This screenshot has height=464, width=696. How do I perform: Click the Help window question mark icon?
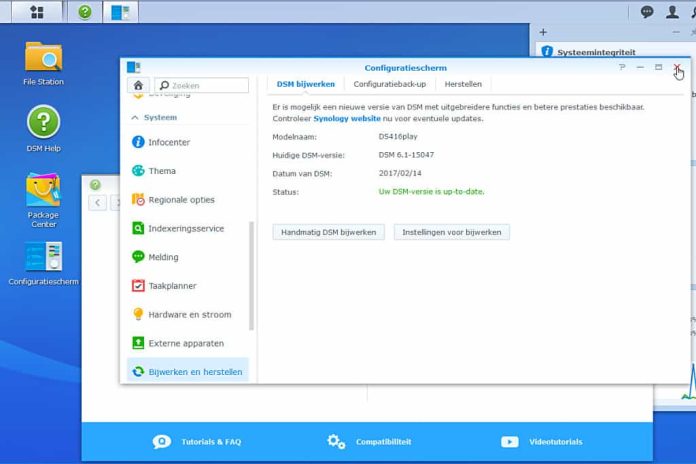(95, 184)
